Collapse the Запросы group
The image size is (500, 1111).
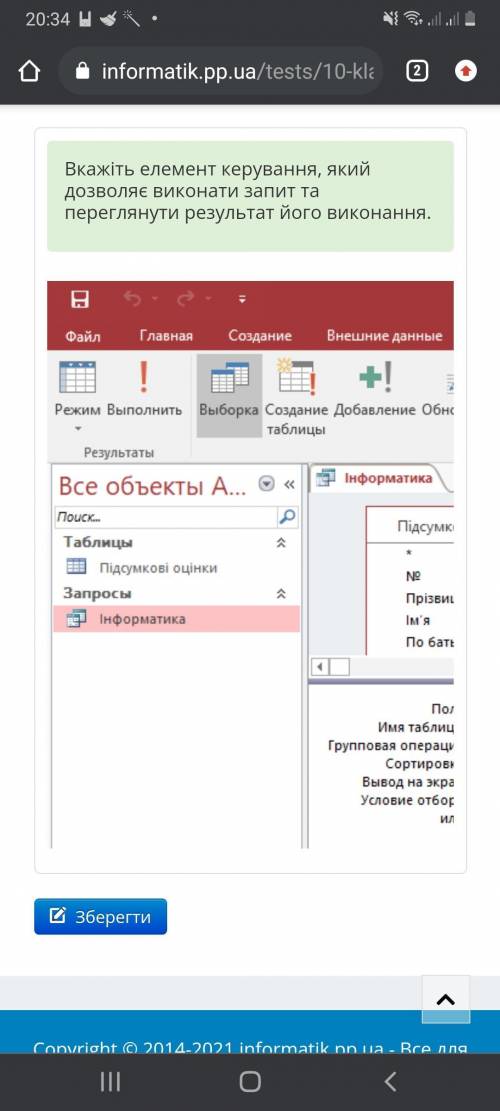[x=281, y=594]
